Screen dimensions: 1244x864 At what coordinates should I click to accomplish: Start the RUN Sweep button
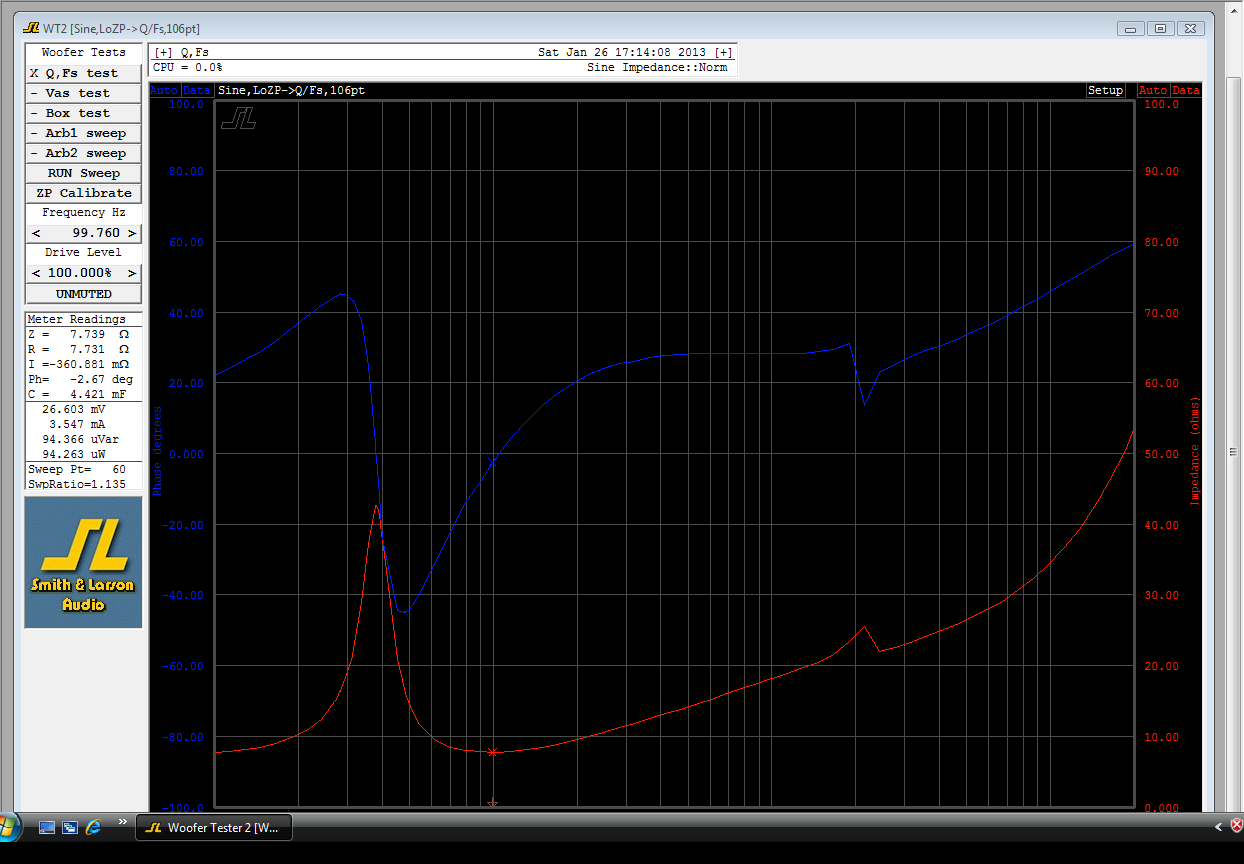[83, 173]
